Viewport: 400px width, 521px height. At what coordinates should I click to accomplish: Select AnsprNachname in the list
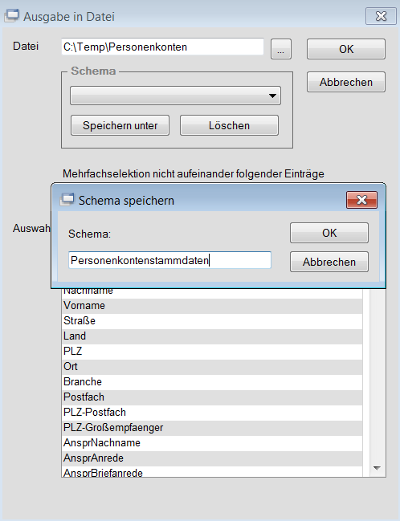click(212, 443)
